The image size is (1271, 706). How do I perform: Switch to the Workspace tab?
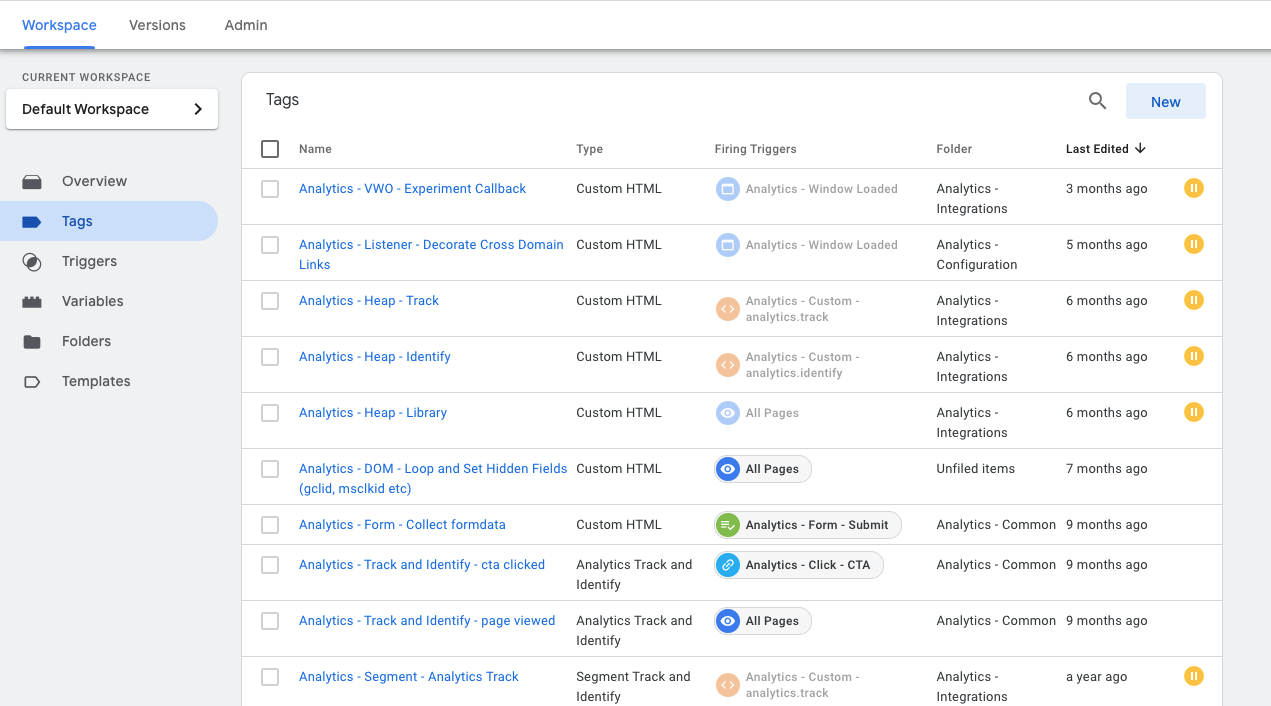[59, 25]
